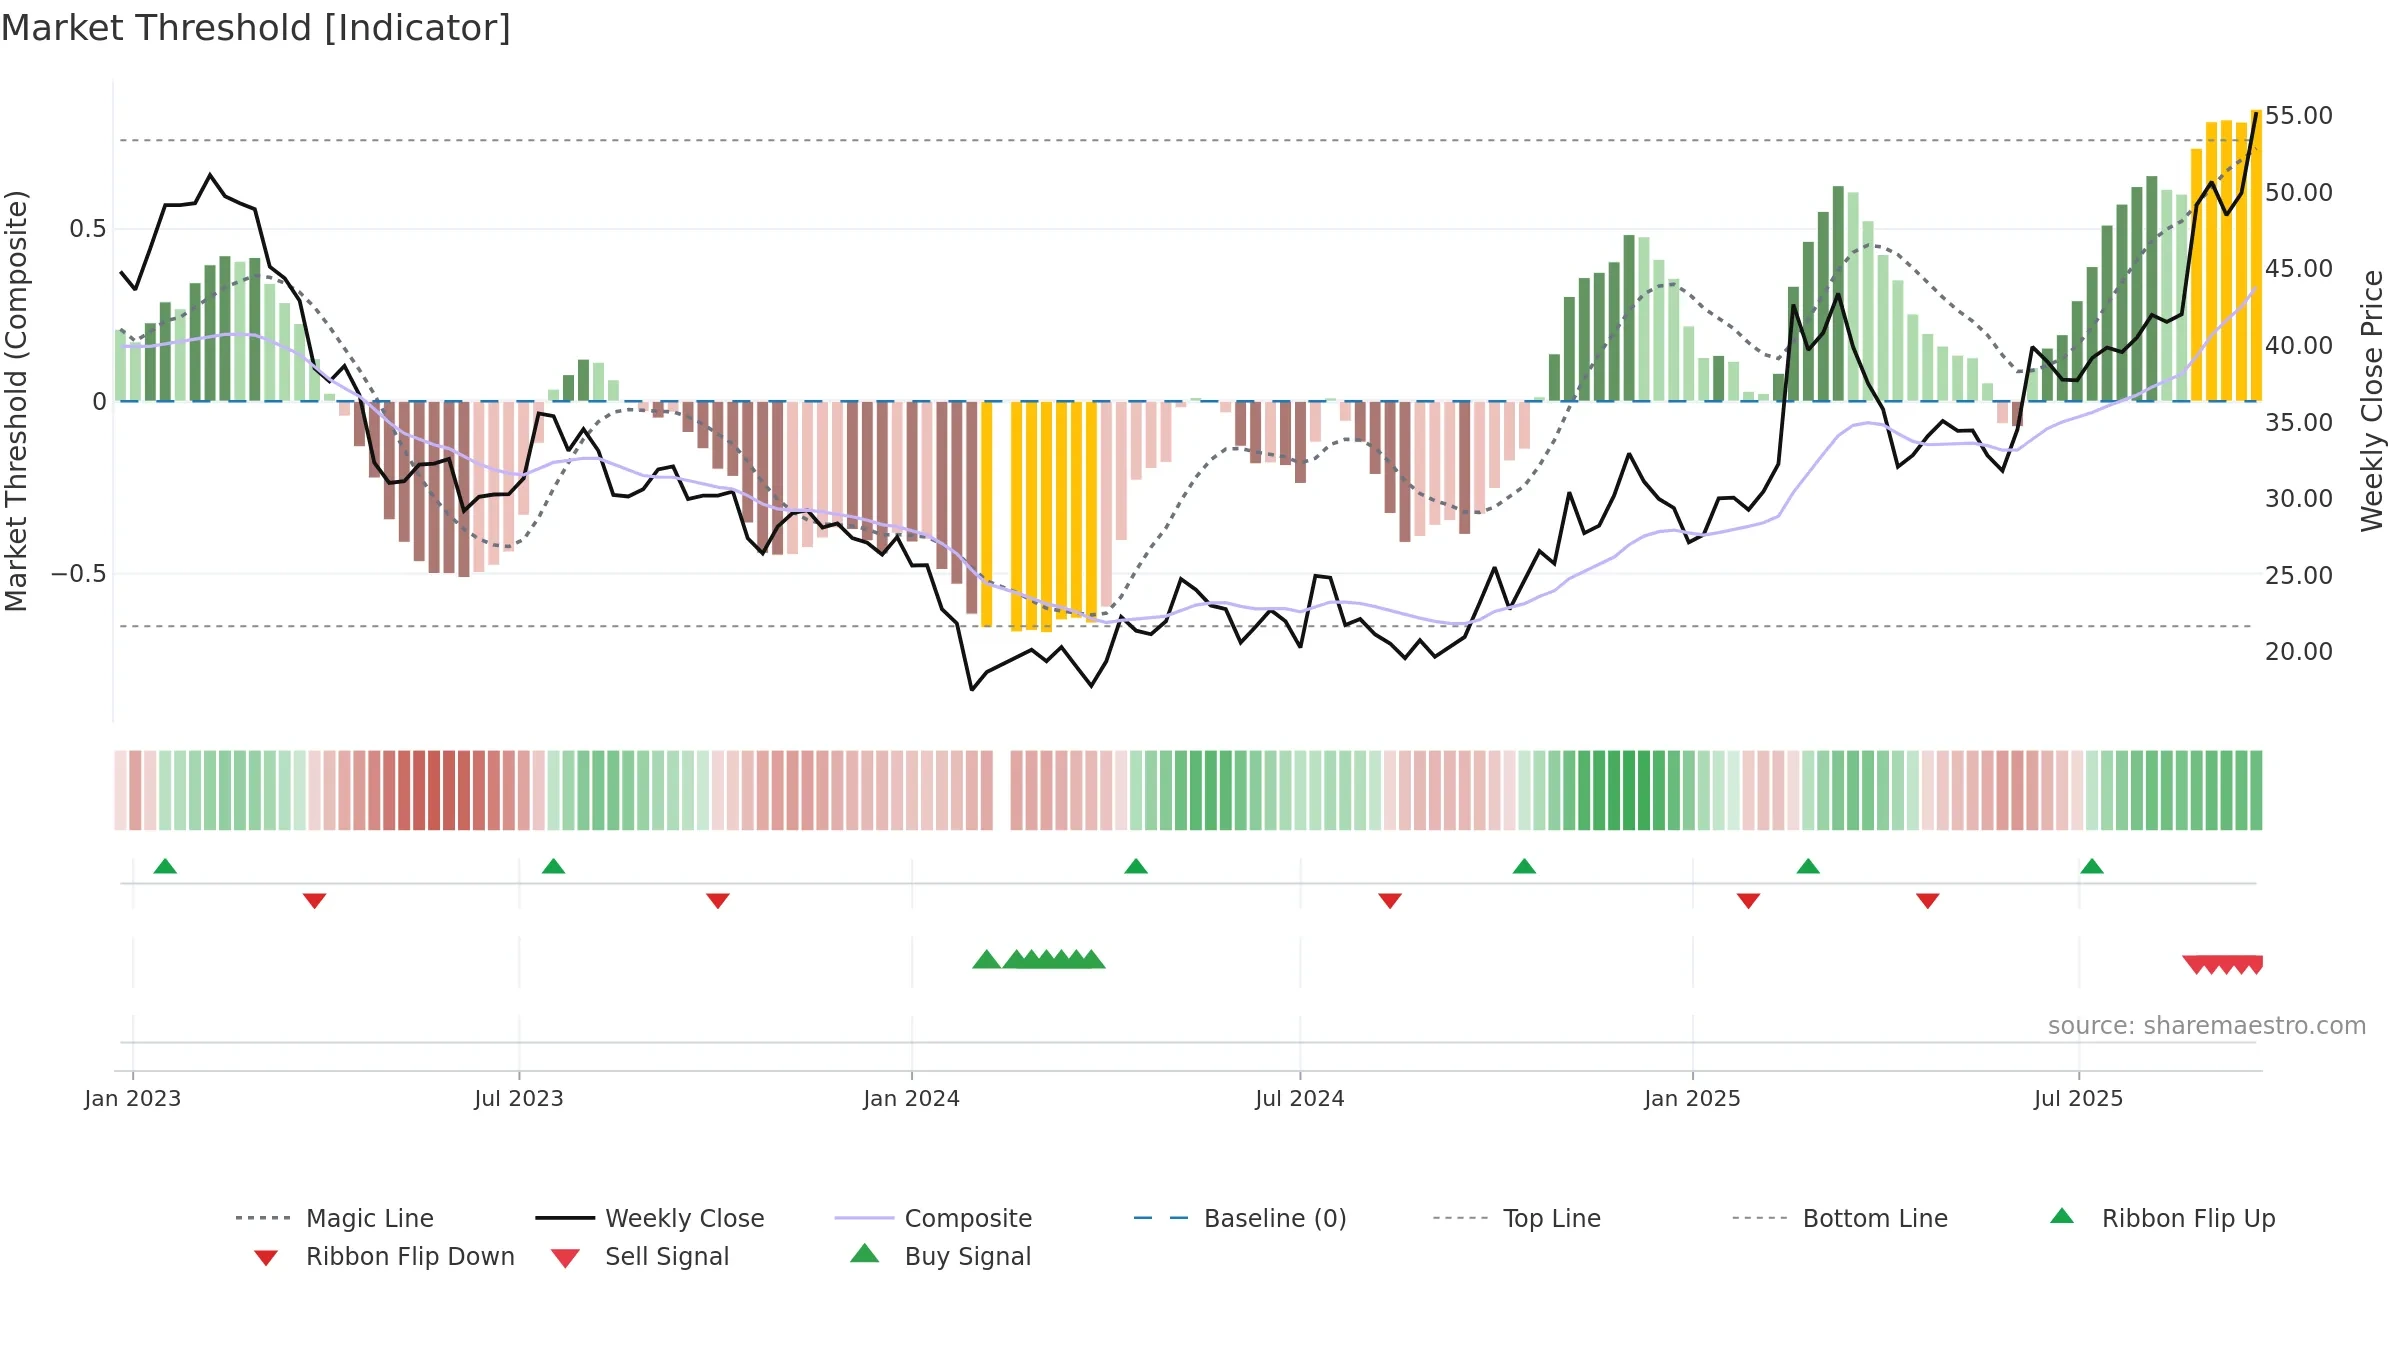This screenshot has width=2400, height=1350.
Task: Click the Ribbon Flip Down marker in late January 2025
Action: pos(1749,901)
